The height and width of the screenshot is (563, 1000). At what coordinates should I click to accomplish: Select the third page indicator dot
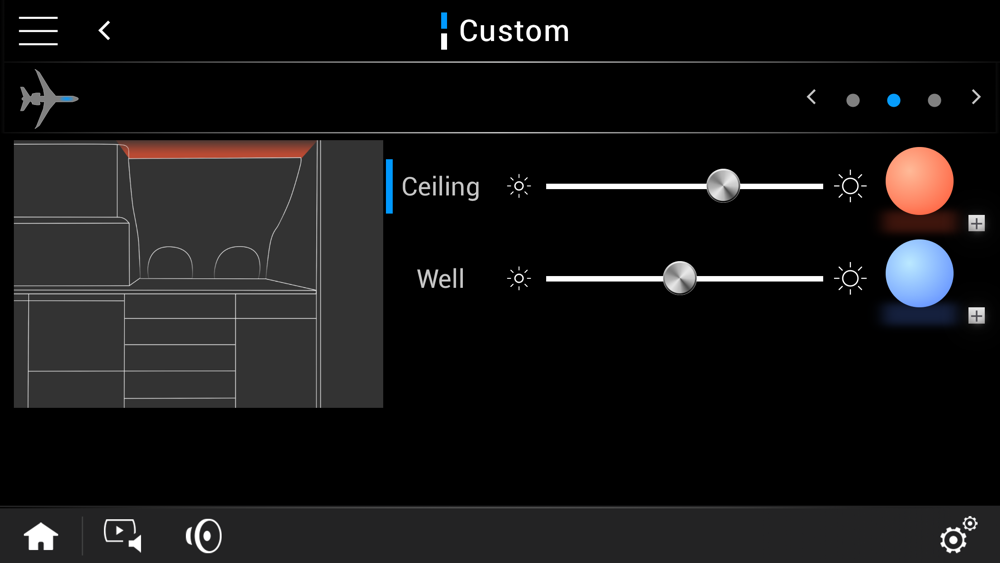coord(934,100)
